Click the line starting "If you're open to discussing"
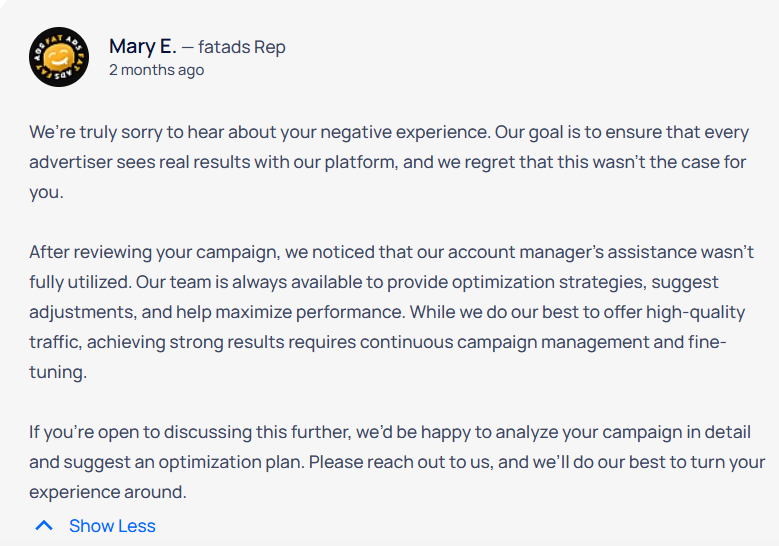The image size is (779, 546). tap(390, 432)
